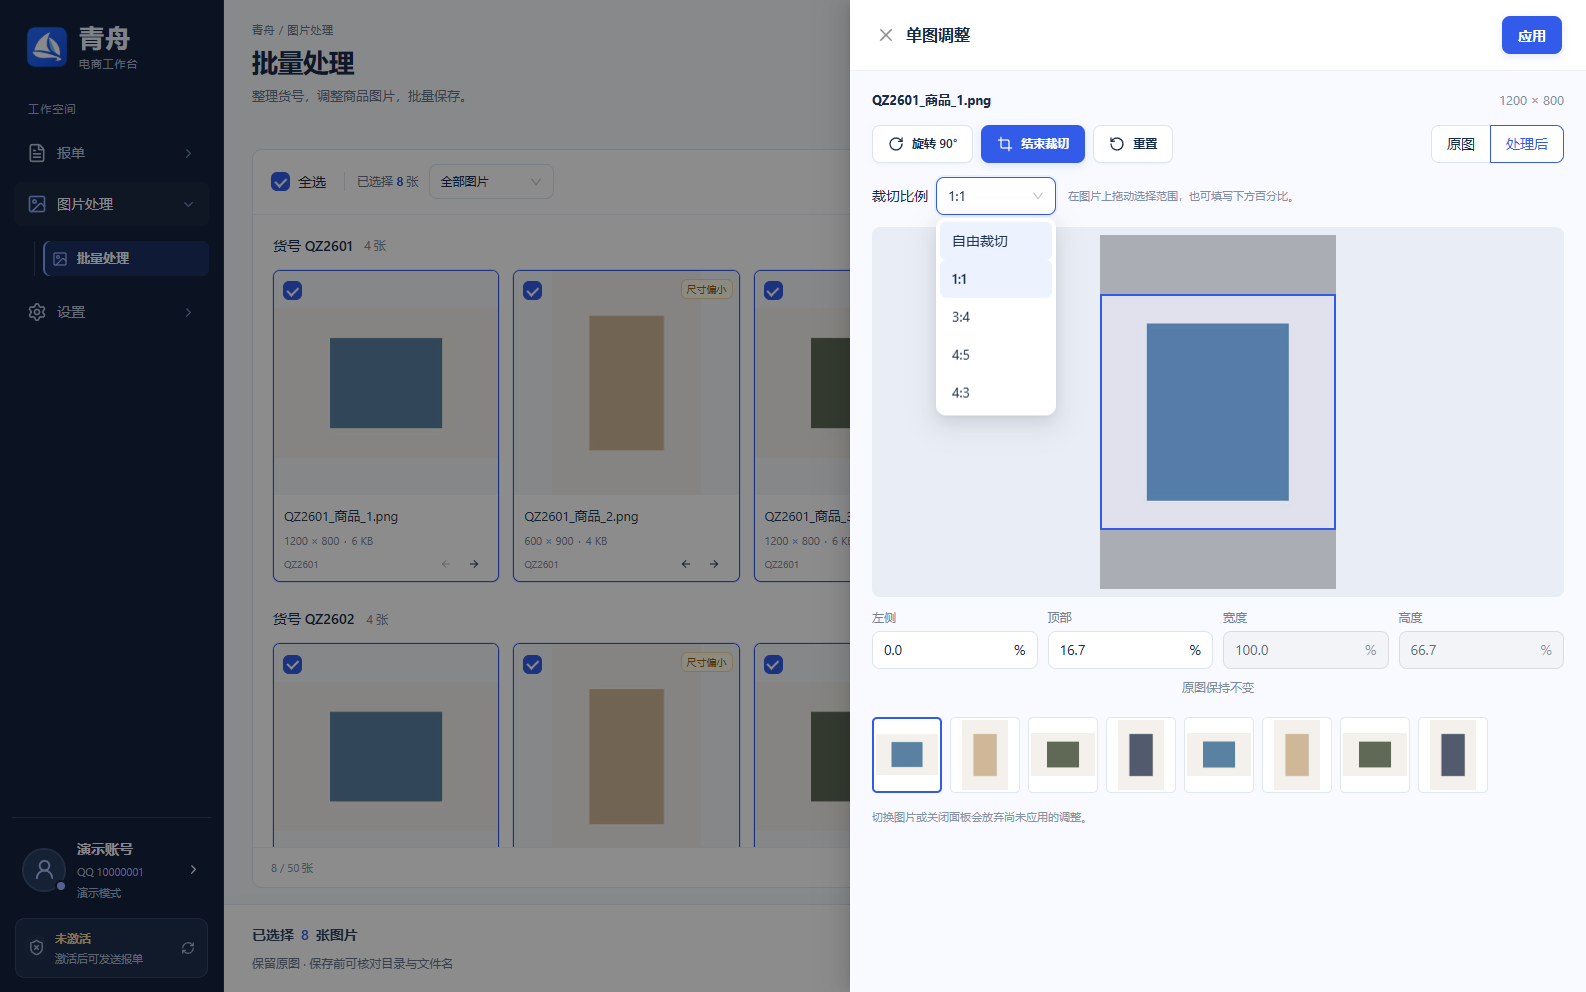Click the 尺寸偏小 tag on QZ2601_商品_2.png
Image resolution: width=1586 pixels, height=992 pixels.
click(x=707, y=290)
